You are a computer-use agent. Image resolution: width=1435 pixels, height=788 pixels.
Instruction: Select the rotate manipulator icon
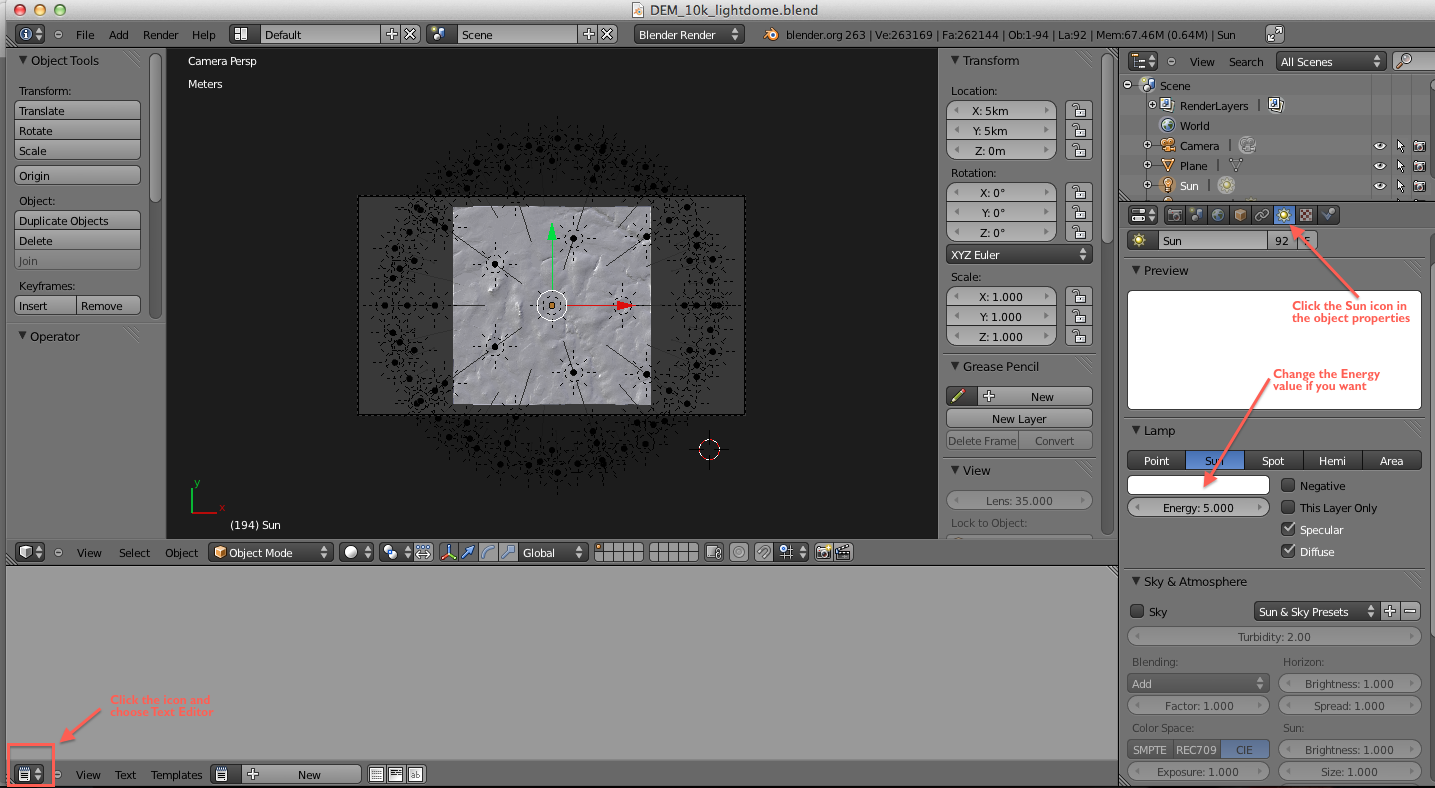488,552
